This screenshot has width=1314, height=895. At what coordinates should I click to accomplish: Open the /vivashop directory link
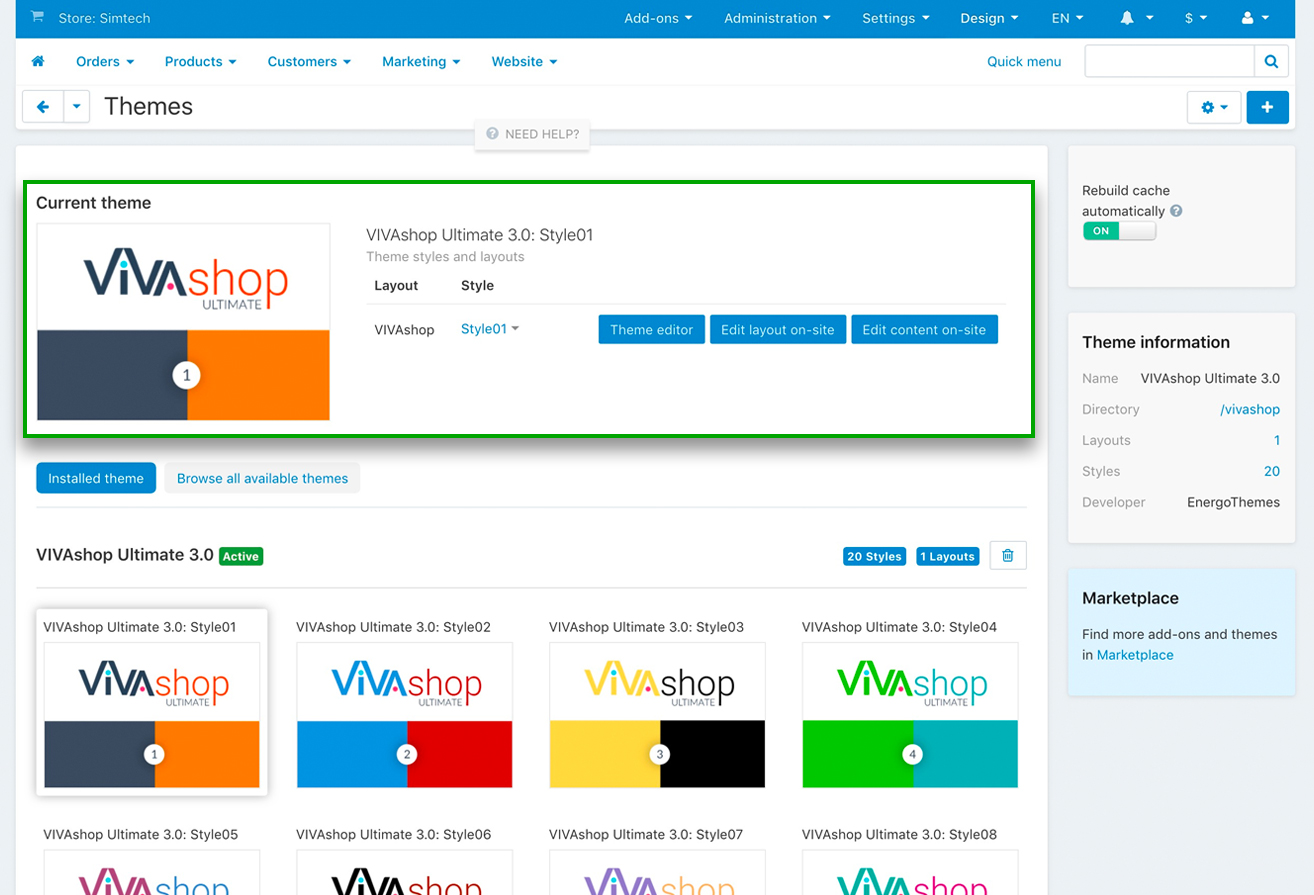pyautogui.click(x=1250, y=409)
